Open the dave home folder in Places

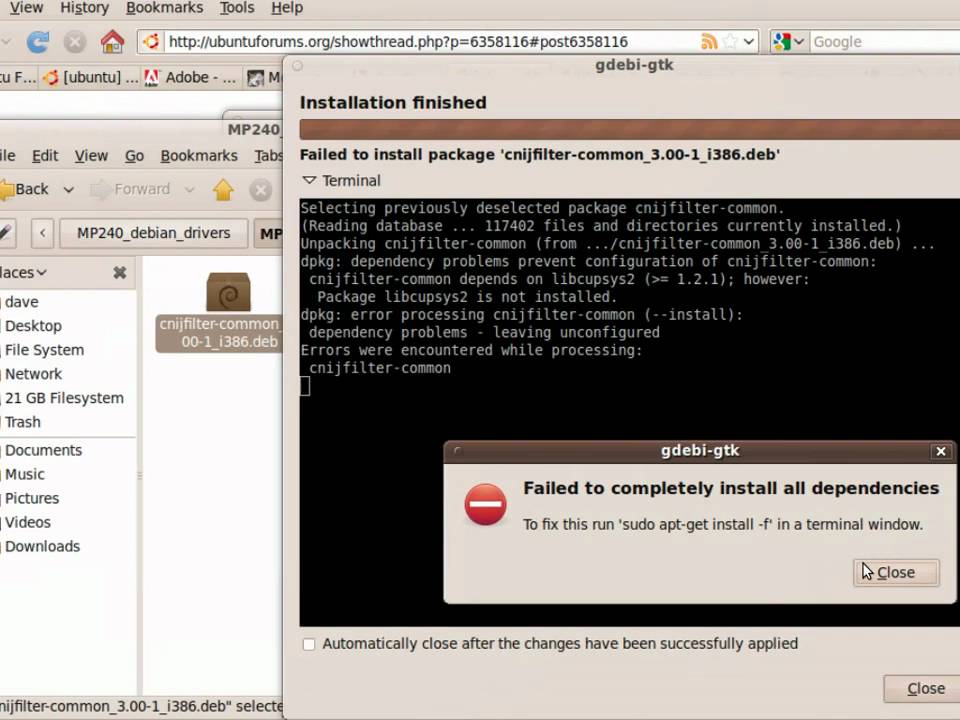tap(21, 302)
